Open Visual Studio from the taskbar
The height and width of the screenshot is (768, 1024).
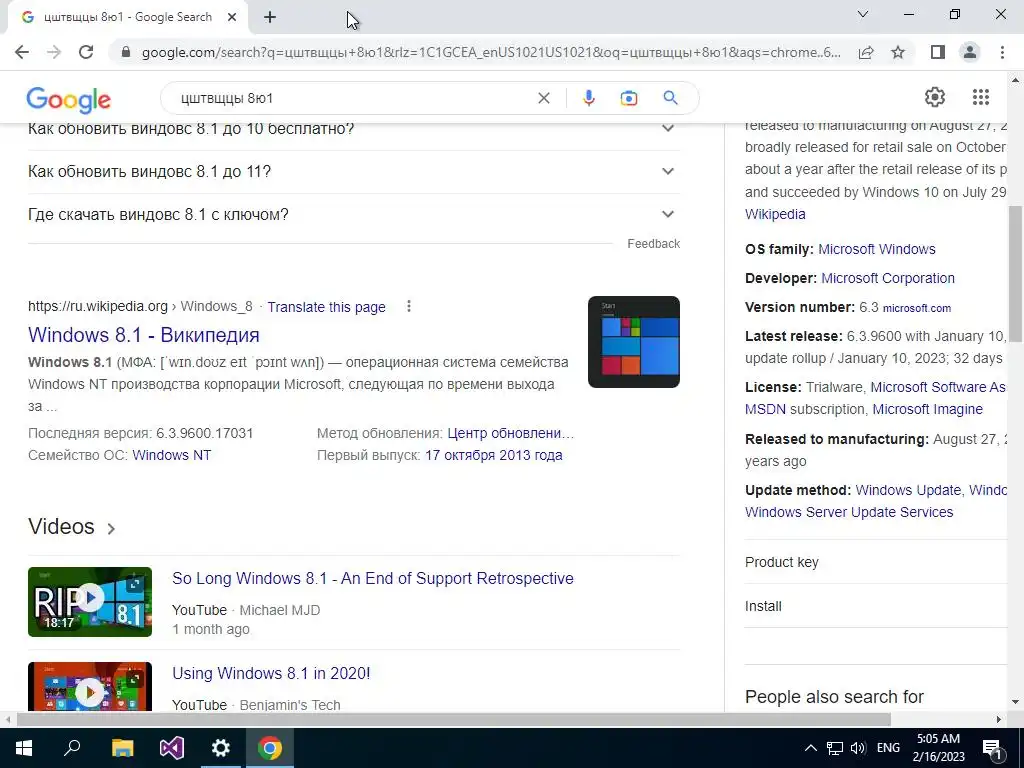172,748
